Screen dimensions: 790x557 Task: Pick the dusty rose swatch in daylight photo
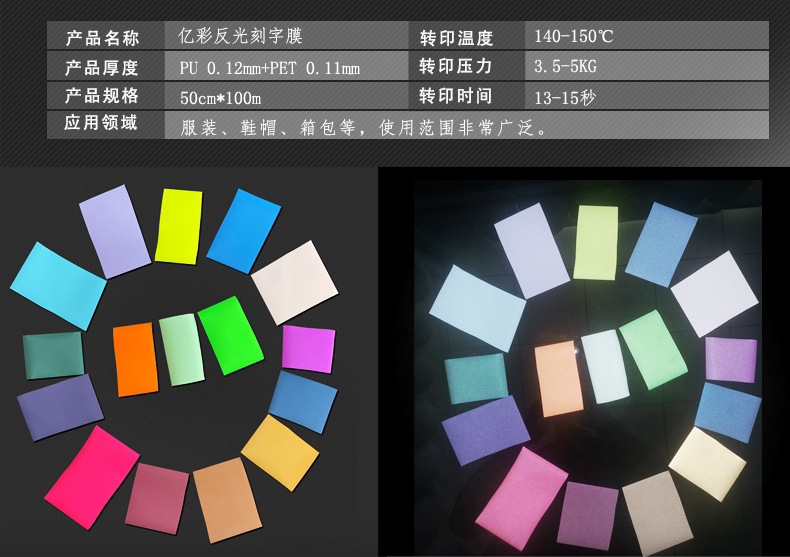tap(157, 498)
